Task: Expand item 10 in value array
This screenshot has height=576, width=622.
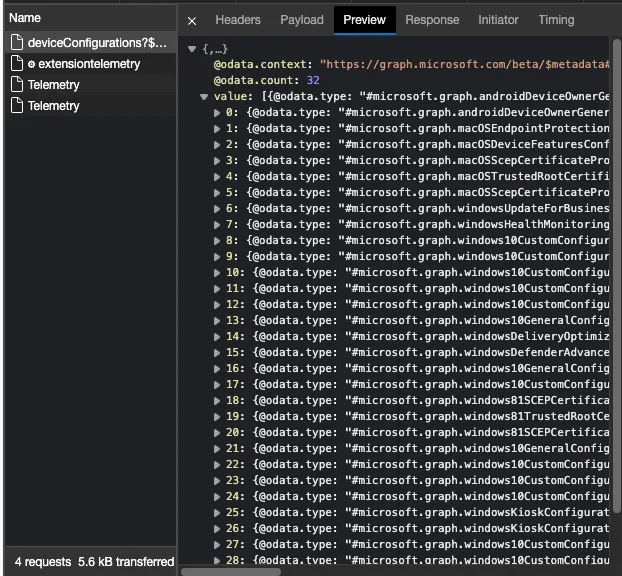Action: [x=217, y=273]
